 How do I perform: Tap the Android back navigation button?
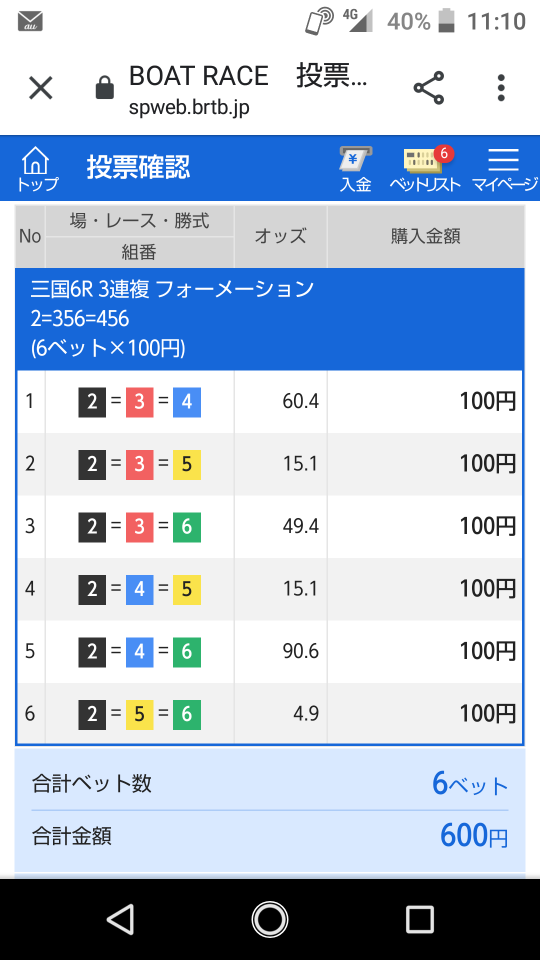pos(120,919)
